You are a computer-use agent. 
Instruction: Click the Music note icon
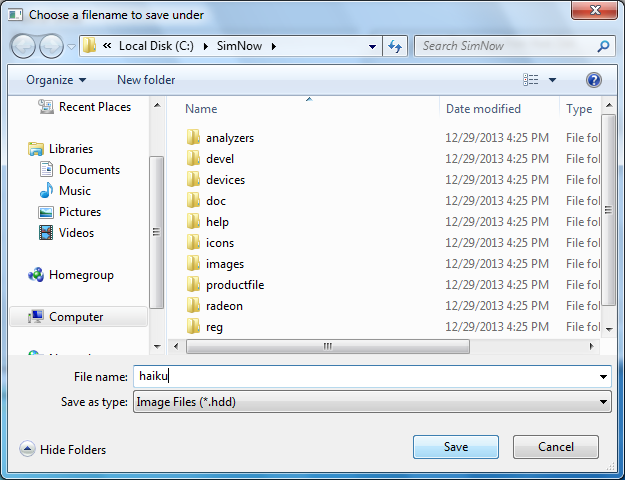click(x=46, y=190)
